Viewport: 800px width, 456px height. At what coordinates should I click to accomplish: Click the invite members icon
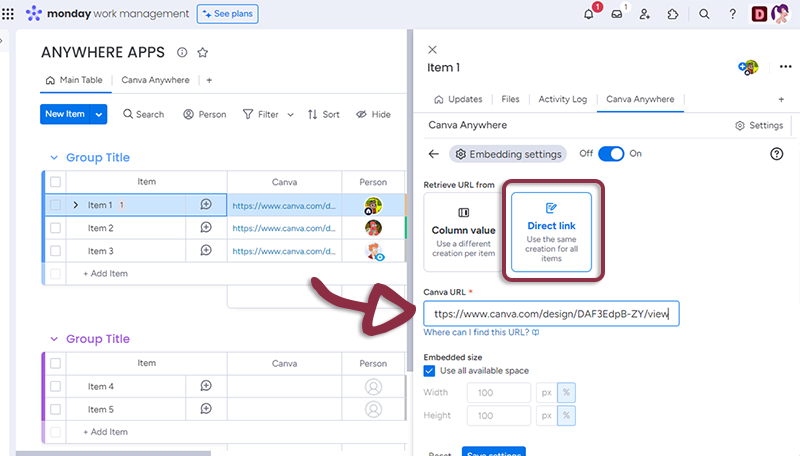(x=645, y=14)
